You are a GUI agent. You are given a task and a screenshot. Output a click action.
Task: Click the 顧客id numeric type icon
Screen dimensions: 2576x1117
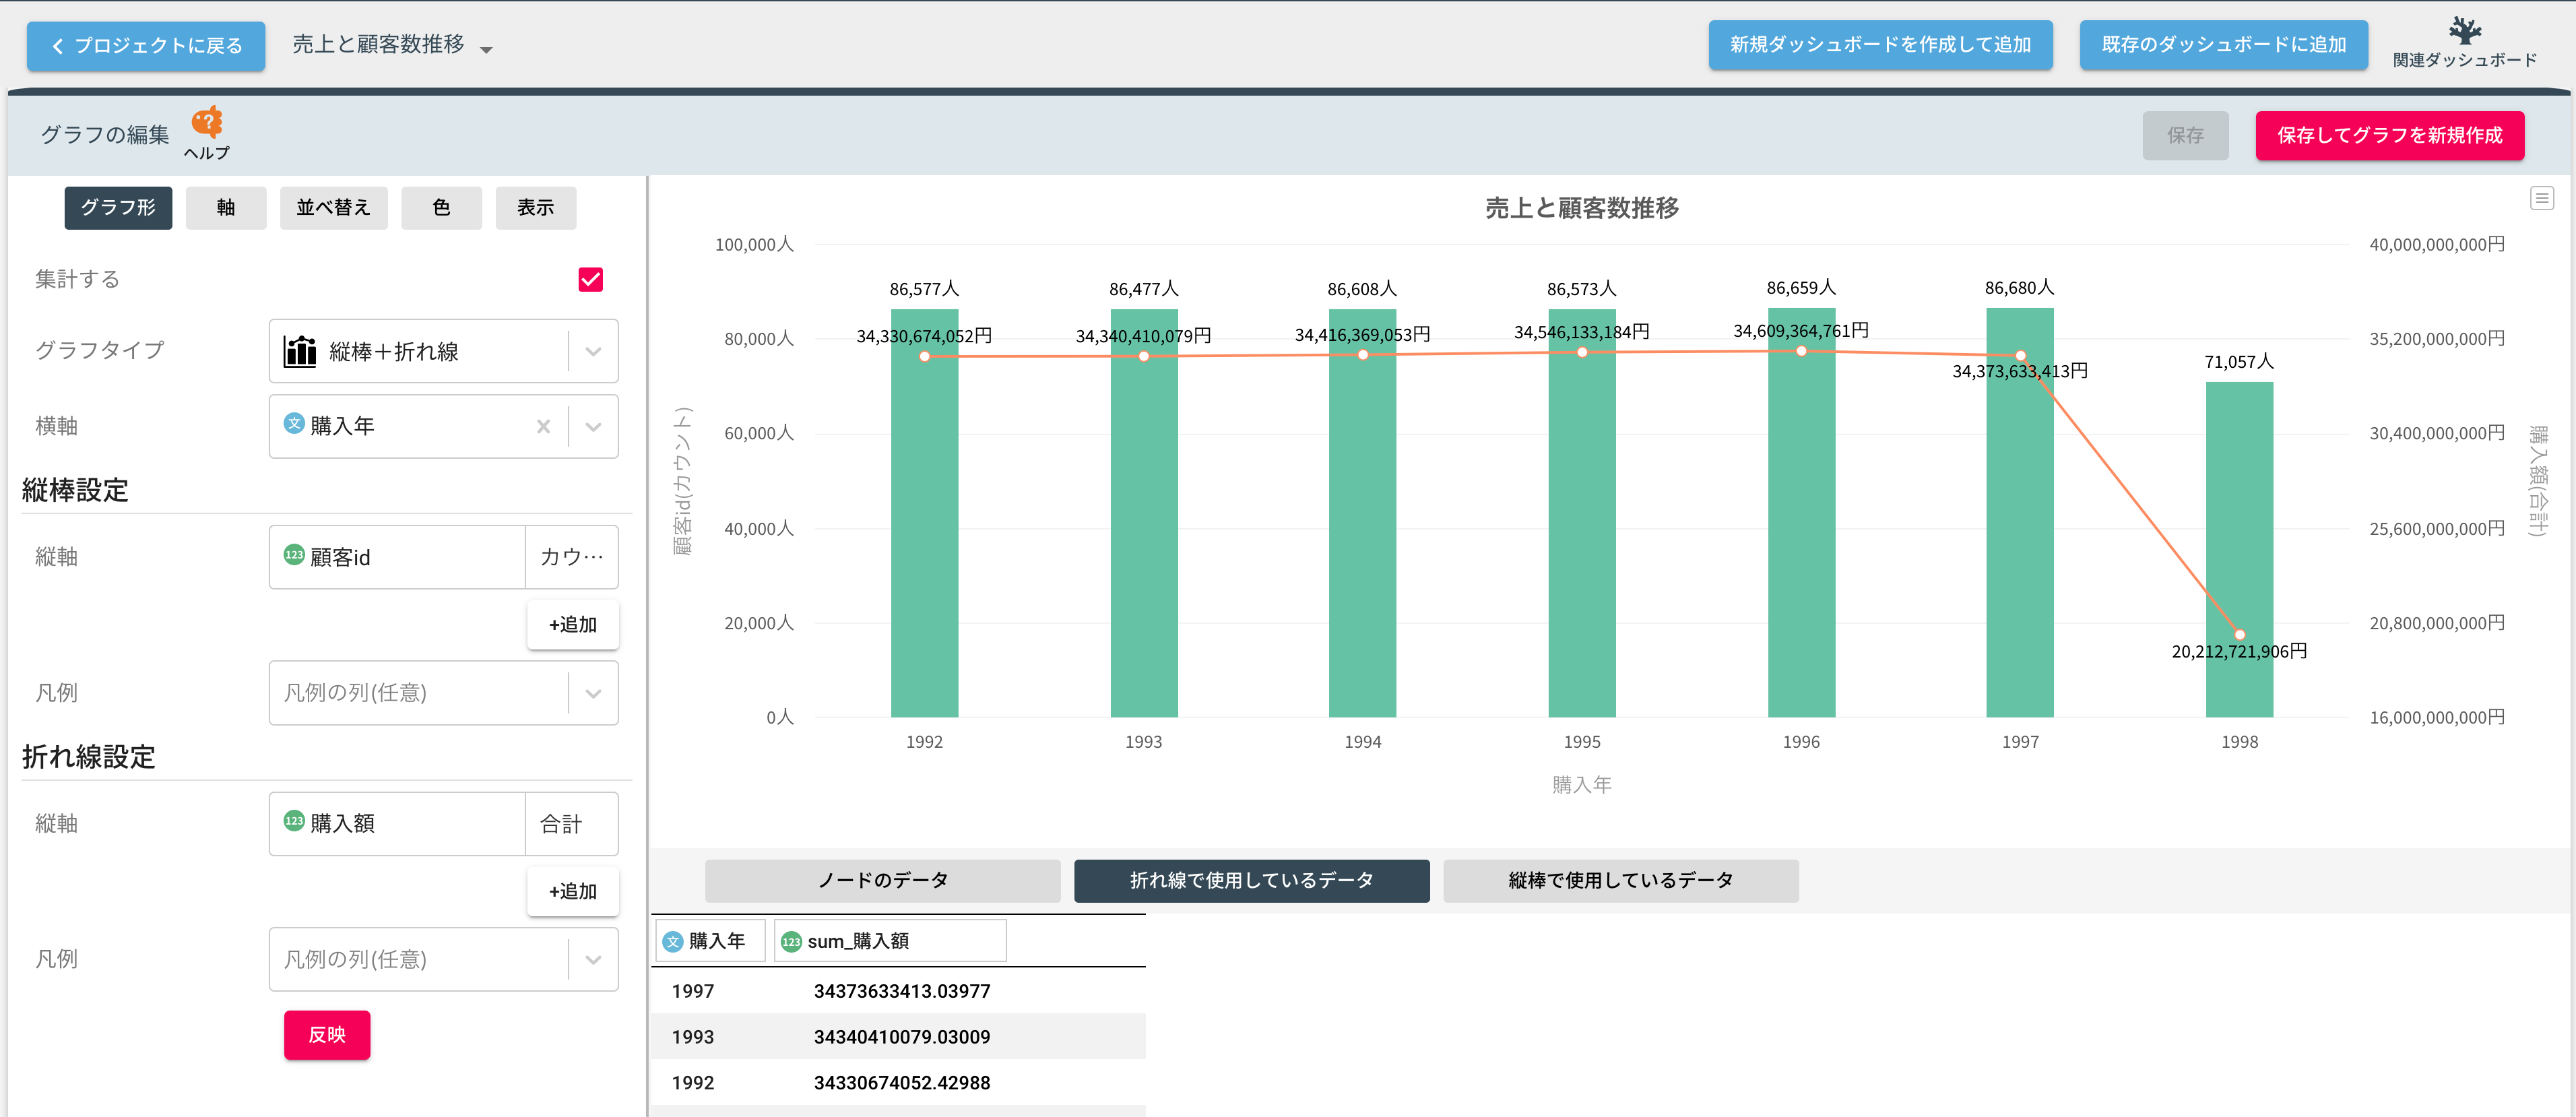point(294,555)
